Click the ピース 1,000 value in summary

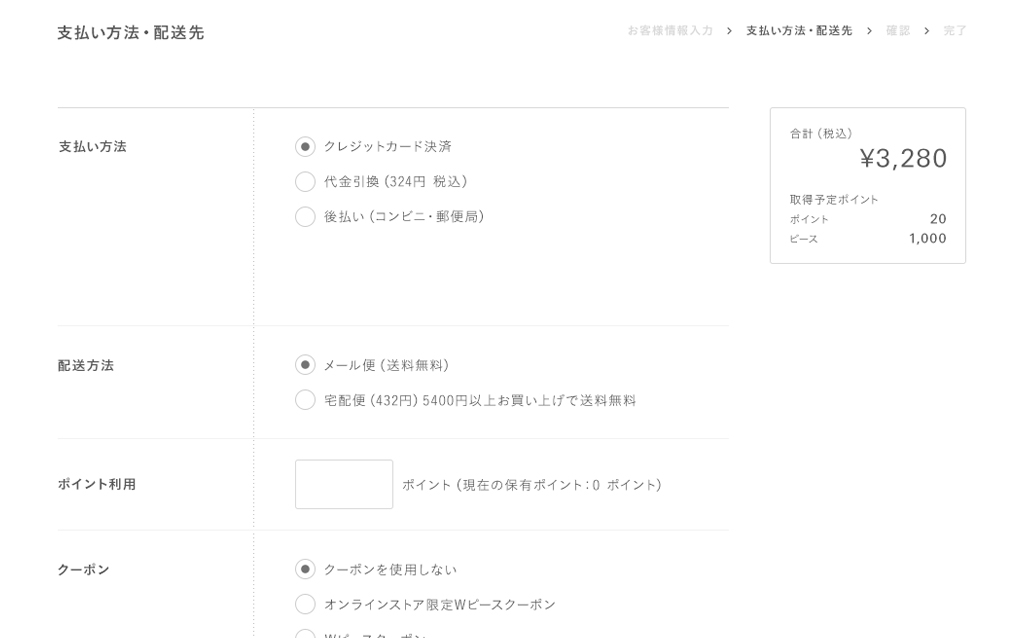[x=927, y=238]
